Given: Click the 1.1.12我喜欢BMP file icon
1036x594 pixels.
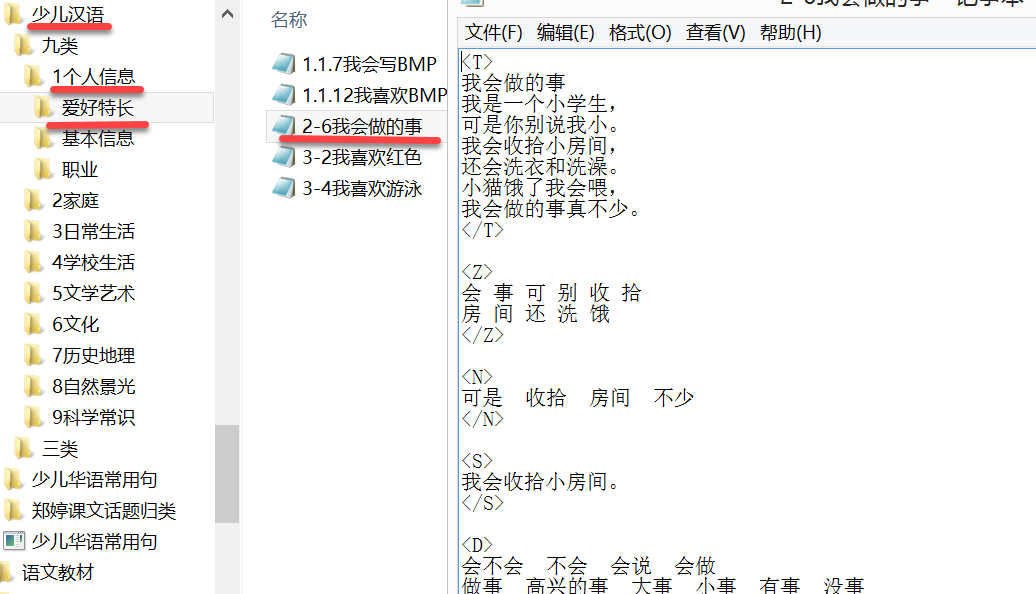Looking at the screenshot, I should pyautogui.click(x=284, y=95).
